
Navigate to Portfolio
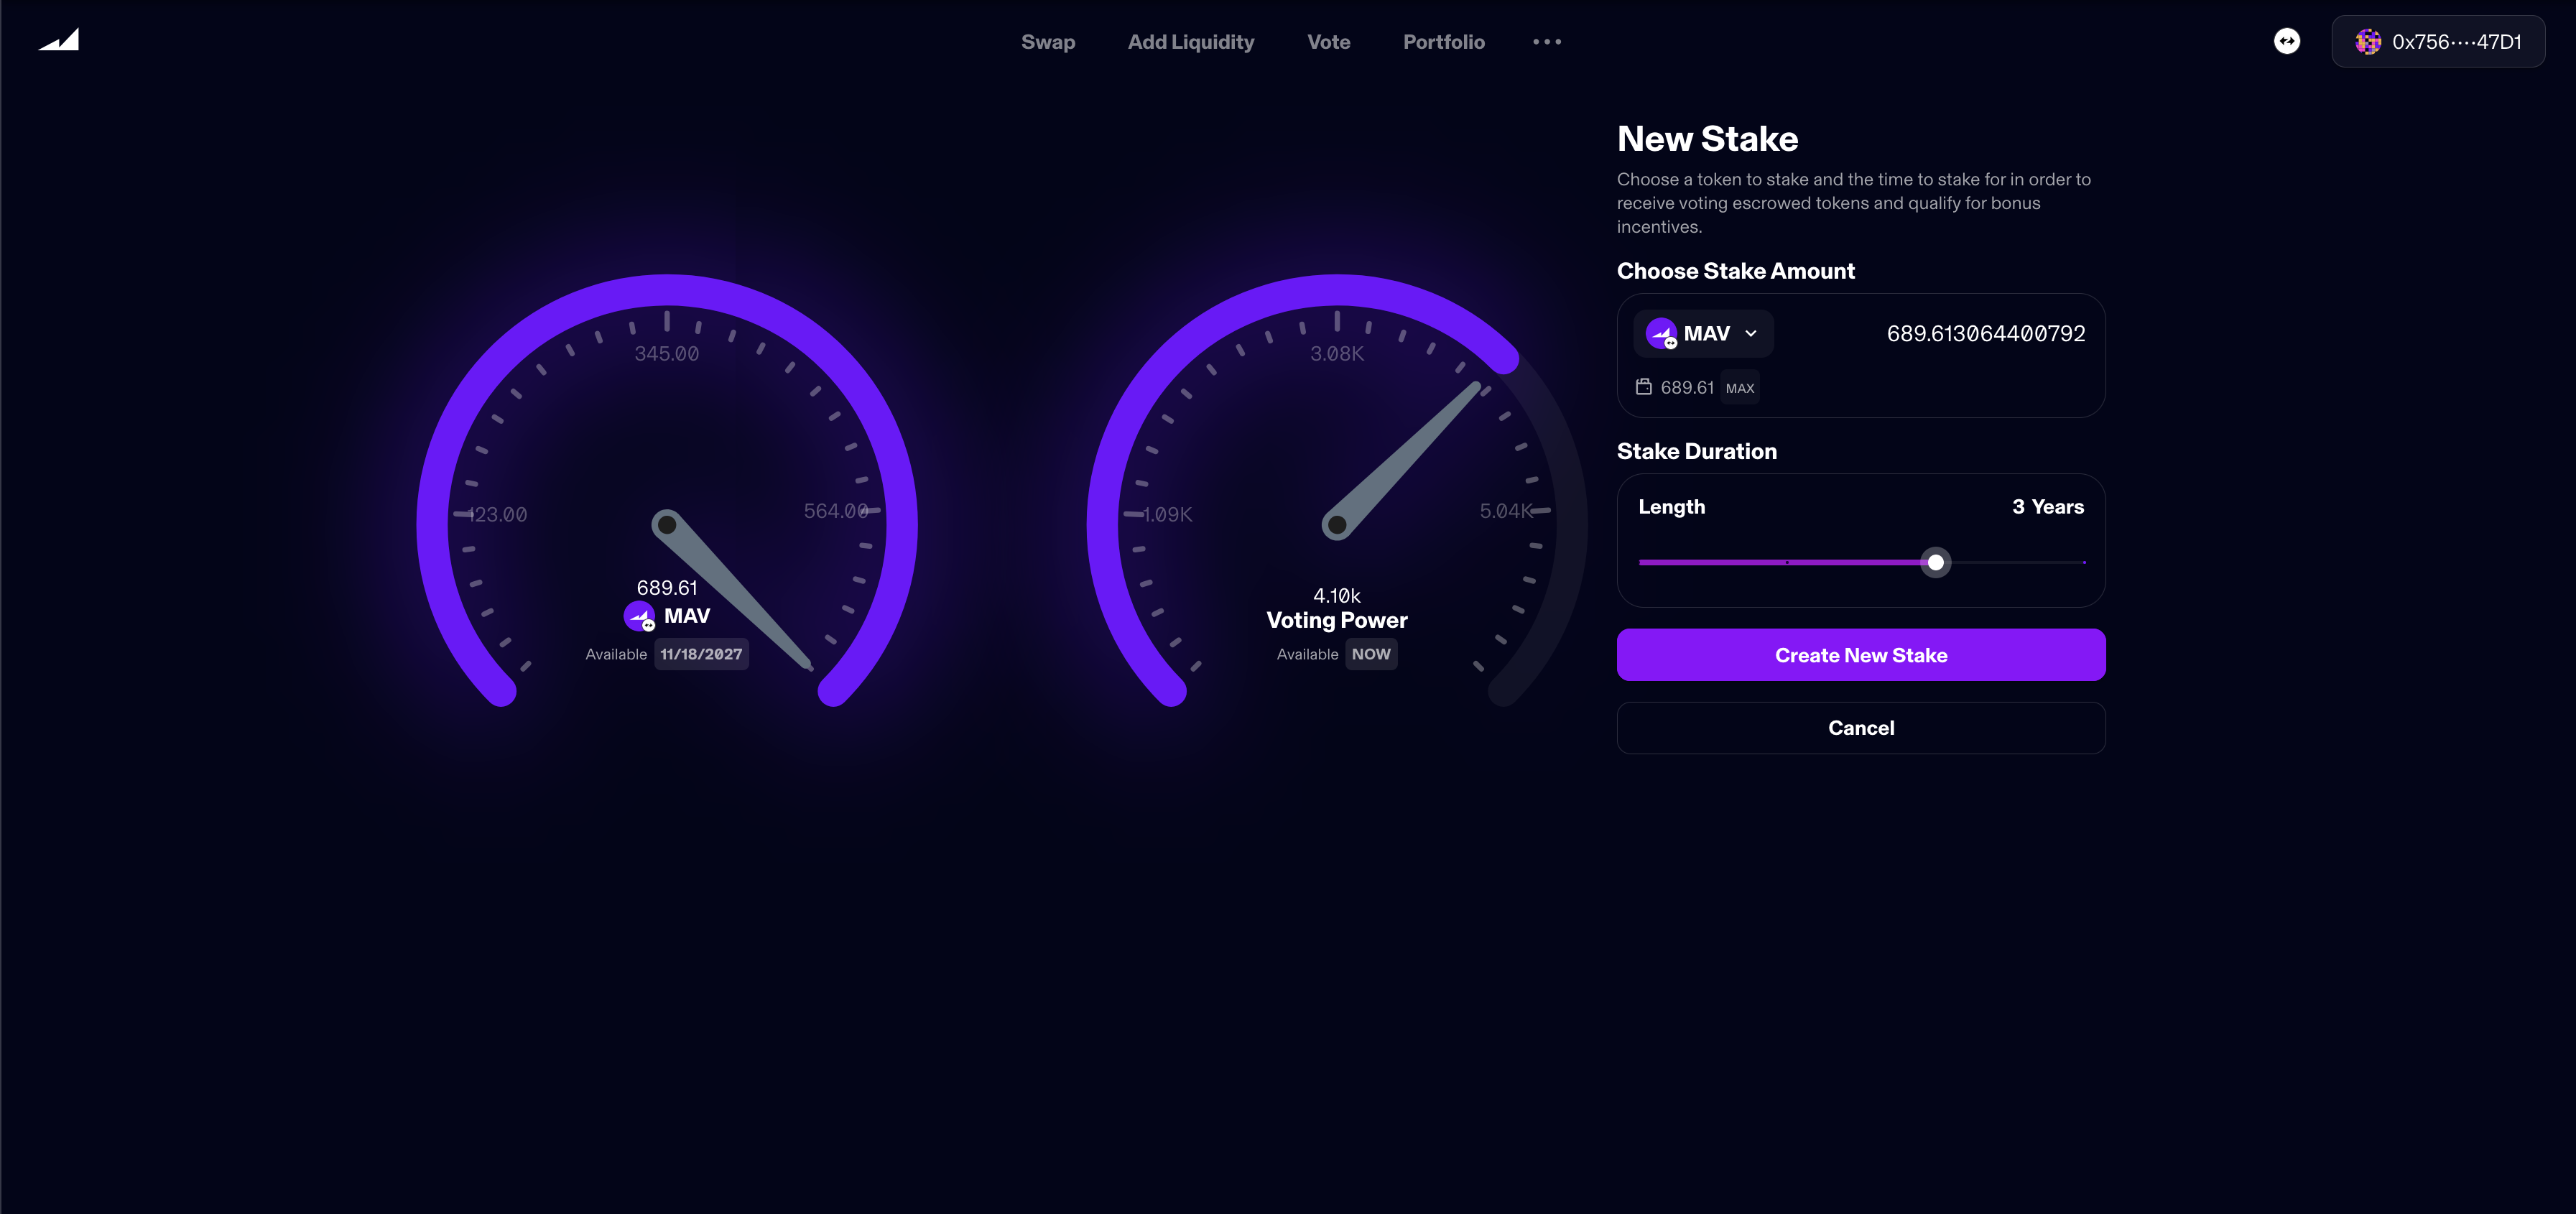coord(1443,42)
